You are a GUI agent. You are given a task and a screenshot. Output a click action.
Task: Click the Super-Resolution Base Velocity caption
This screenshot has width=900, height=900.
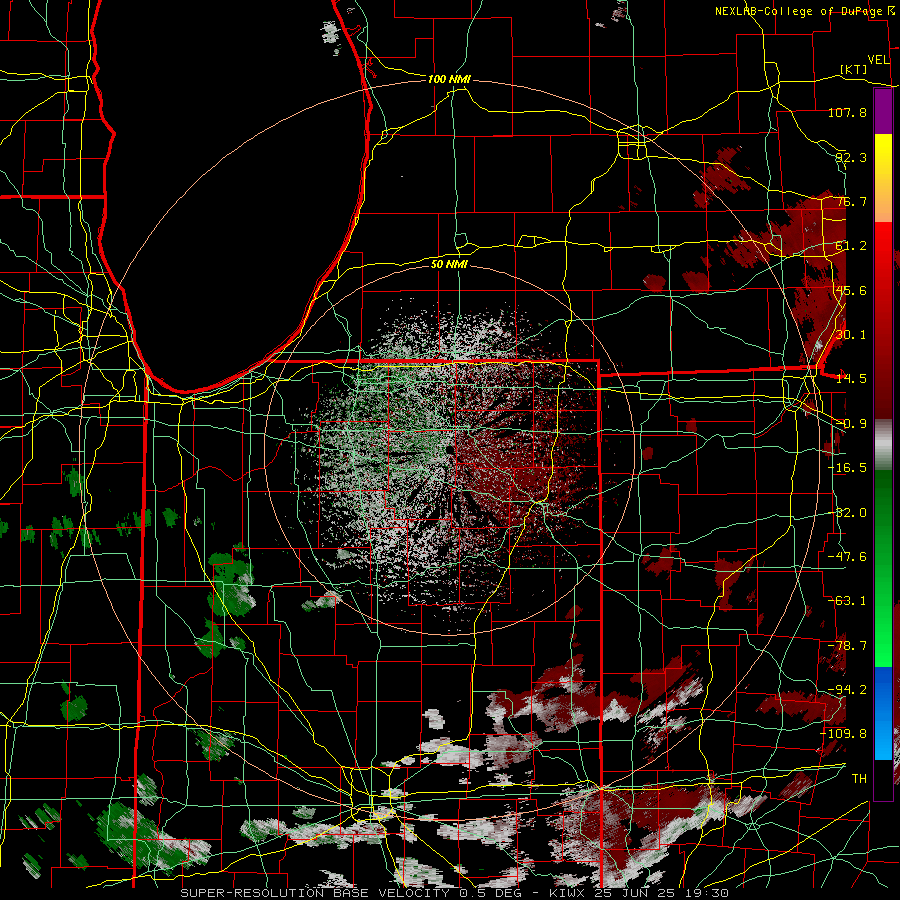(455, 893)
